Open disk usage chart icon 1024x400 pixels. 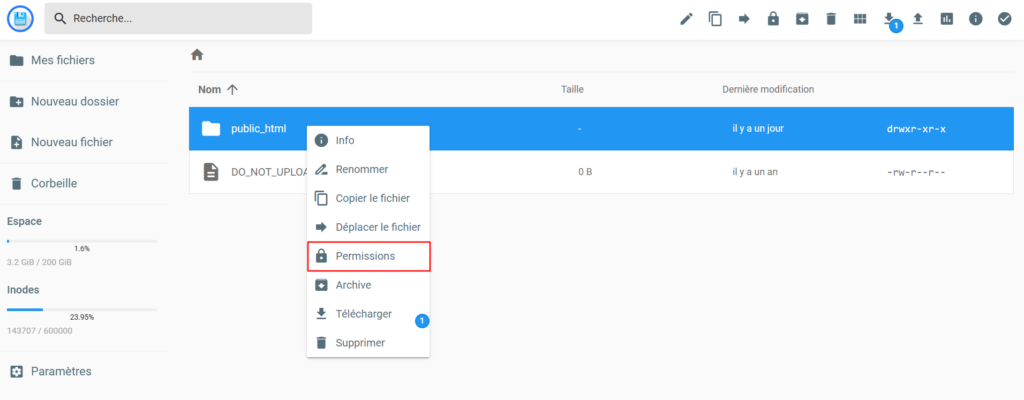[x=947, y=19]
